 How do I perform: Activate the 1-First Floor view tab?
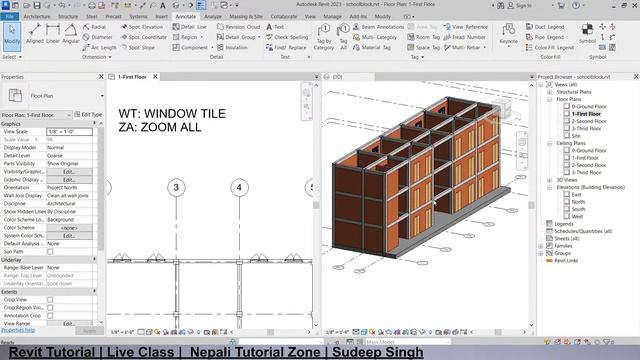tap(132, 77)
